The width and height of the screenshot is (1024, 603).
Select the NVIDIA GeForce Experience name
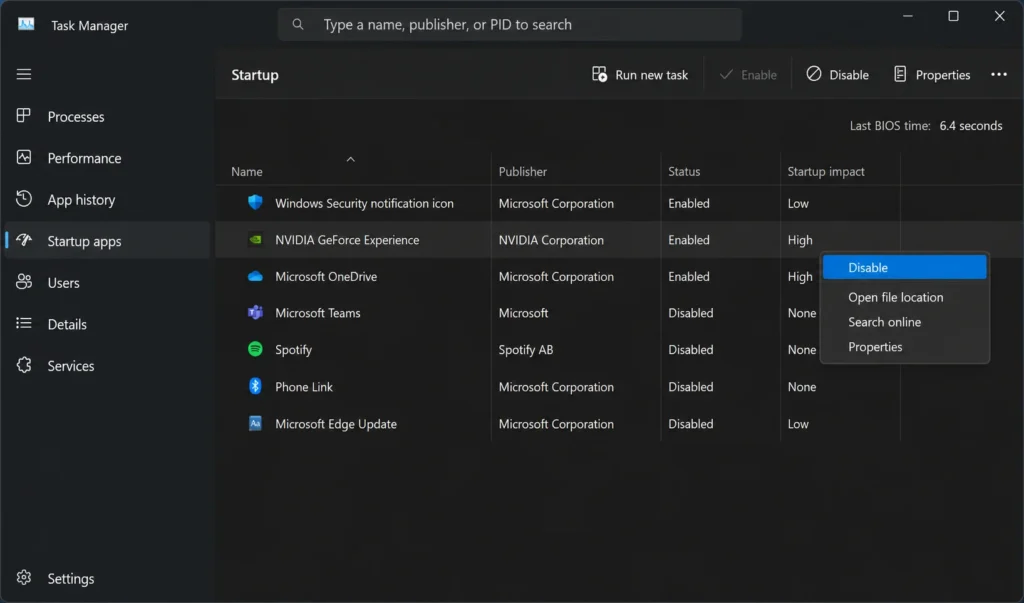click(x=347, y=240)
